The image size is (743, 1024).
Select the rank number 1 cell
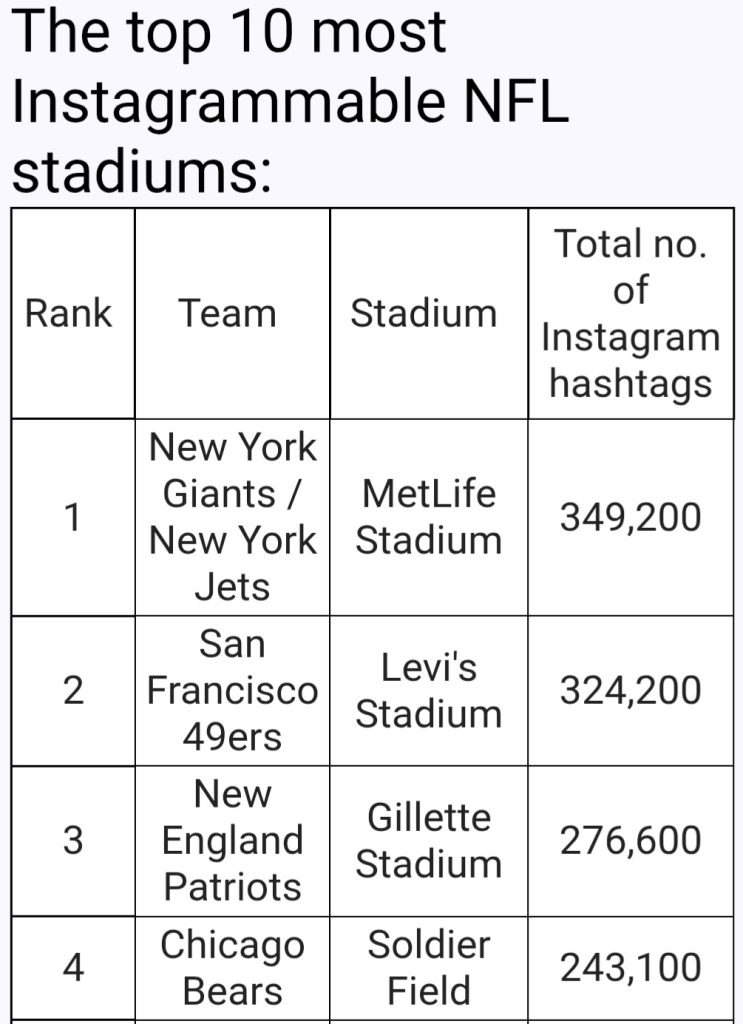point(72,518)
